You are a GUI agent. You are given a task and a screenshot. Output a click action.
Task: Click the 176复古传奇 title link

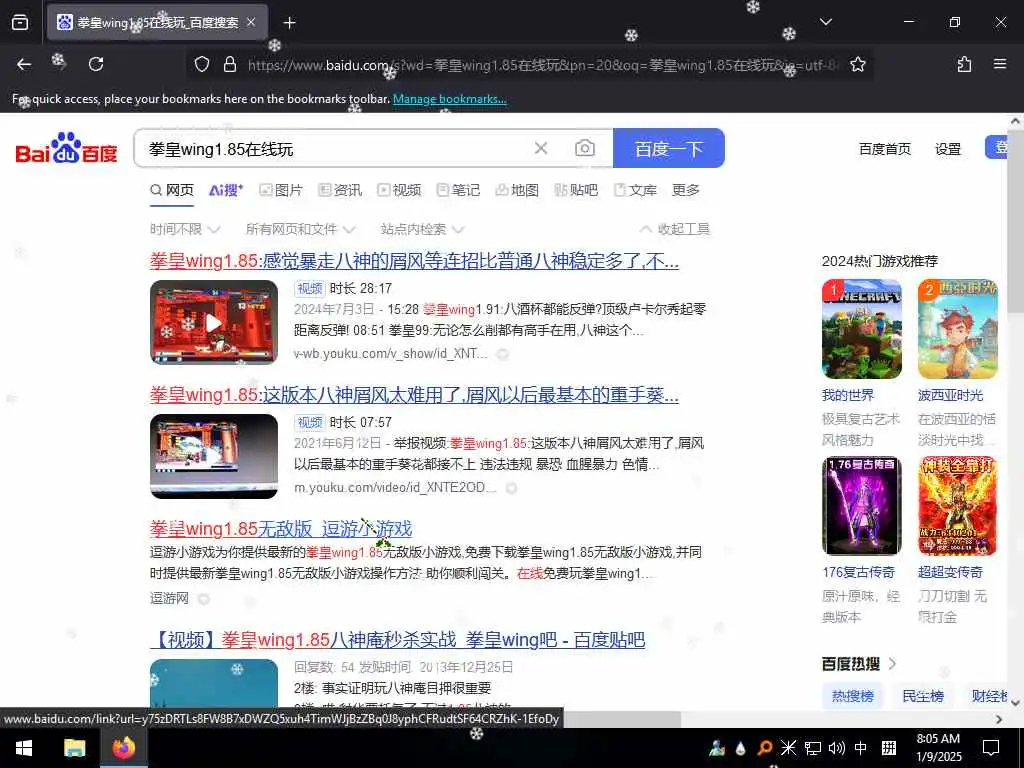(858, 572)
